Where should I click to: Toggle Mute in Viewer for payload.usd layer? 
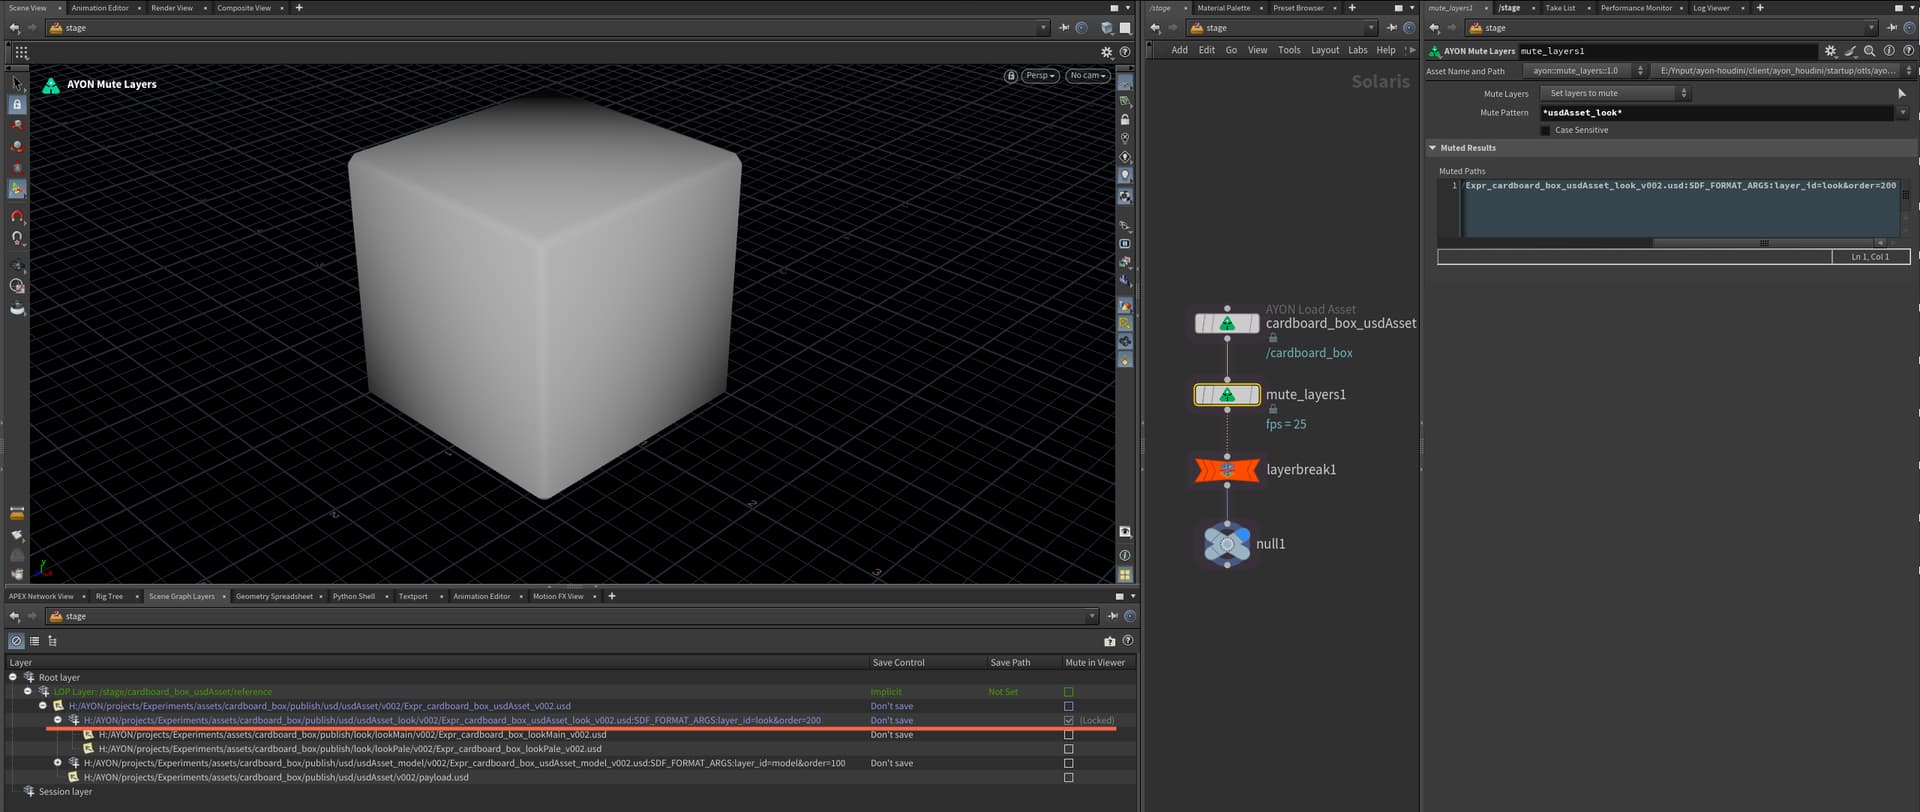pos(1068,778)
